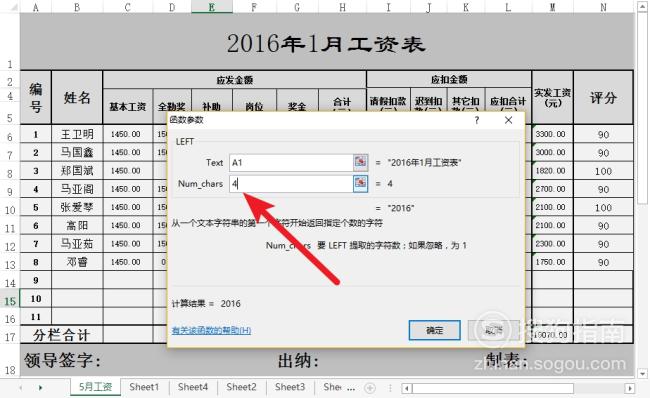650x398 pixels.
Task: Click horizontal scrollbar left arrow
Action: (x=407, y=388)
